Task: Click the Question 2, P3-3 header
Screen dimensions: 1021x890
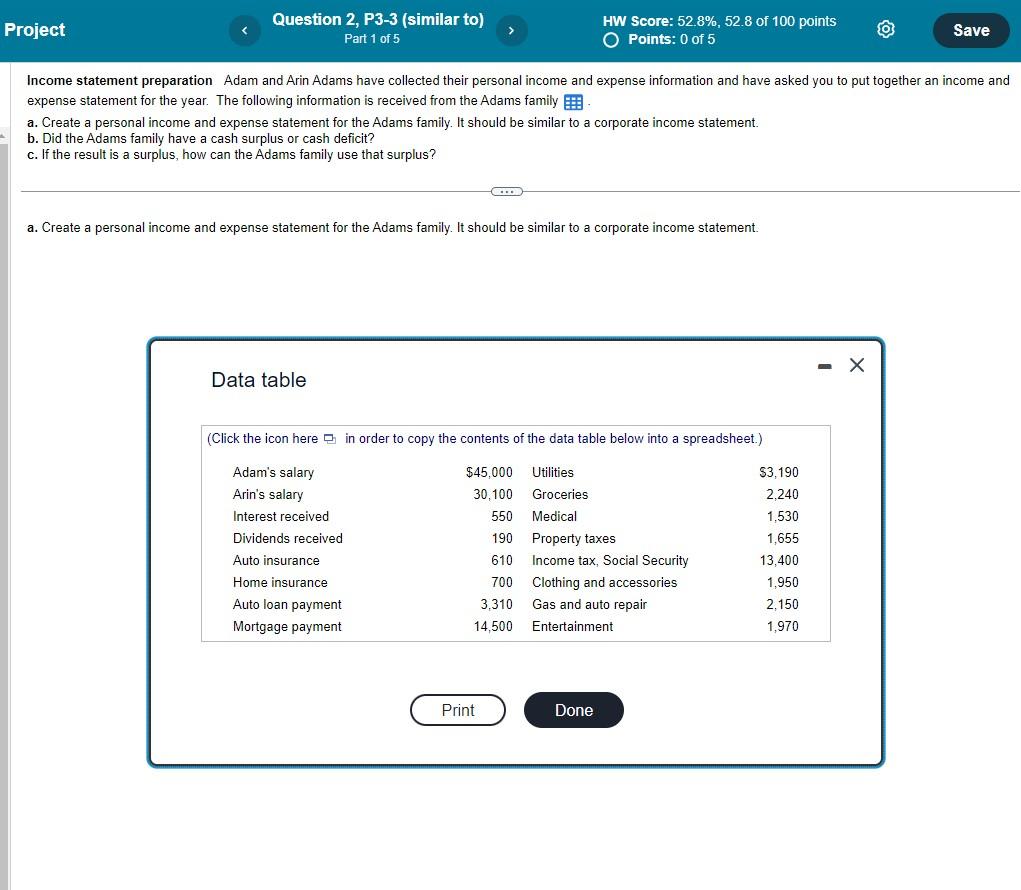Action: tap(378, 19)
